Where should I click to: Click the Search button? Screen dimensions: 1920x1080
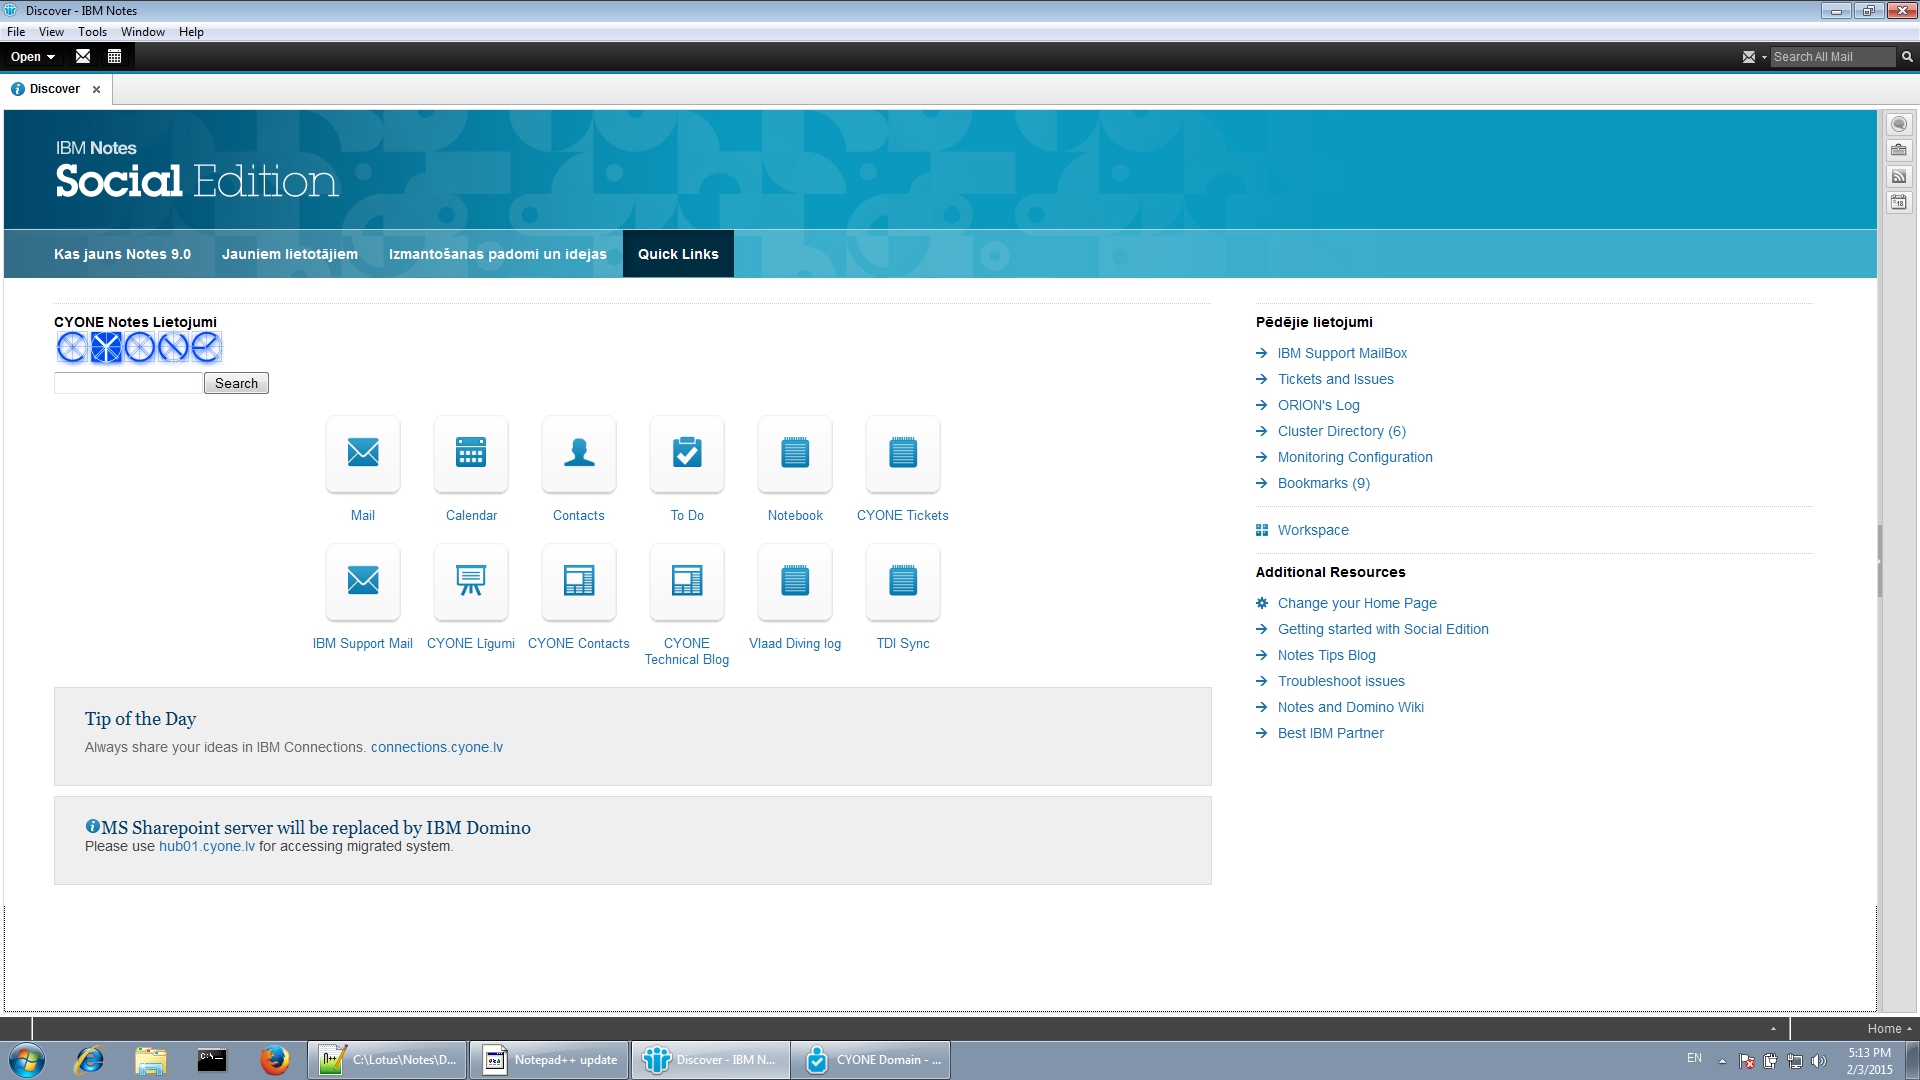[236, 382]
